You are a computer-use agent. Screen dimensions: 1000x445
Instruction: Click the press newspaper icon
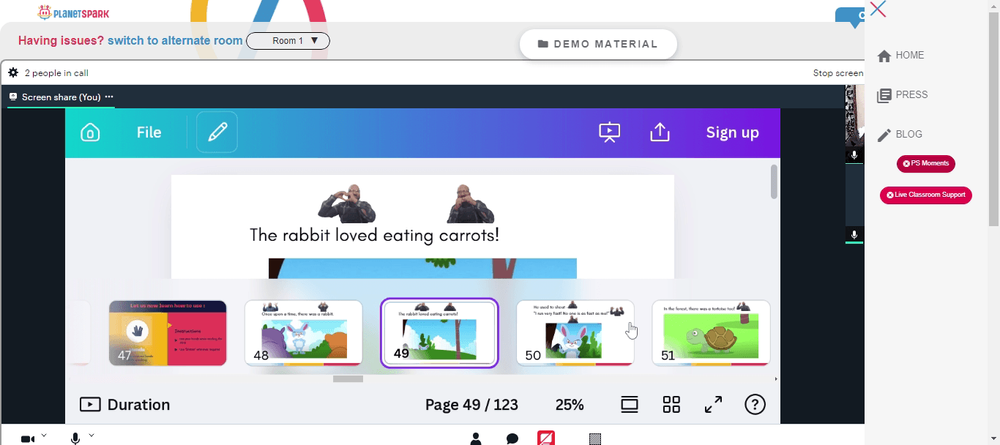click(x=884, y=96)
